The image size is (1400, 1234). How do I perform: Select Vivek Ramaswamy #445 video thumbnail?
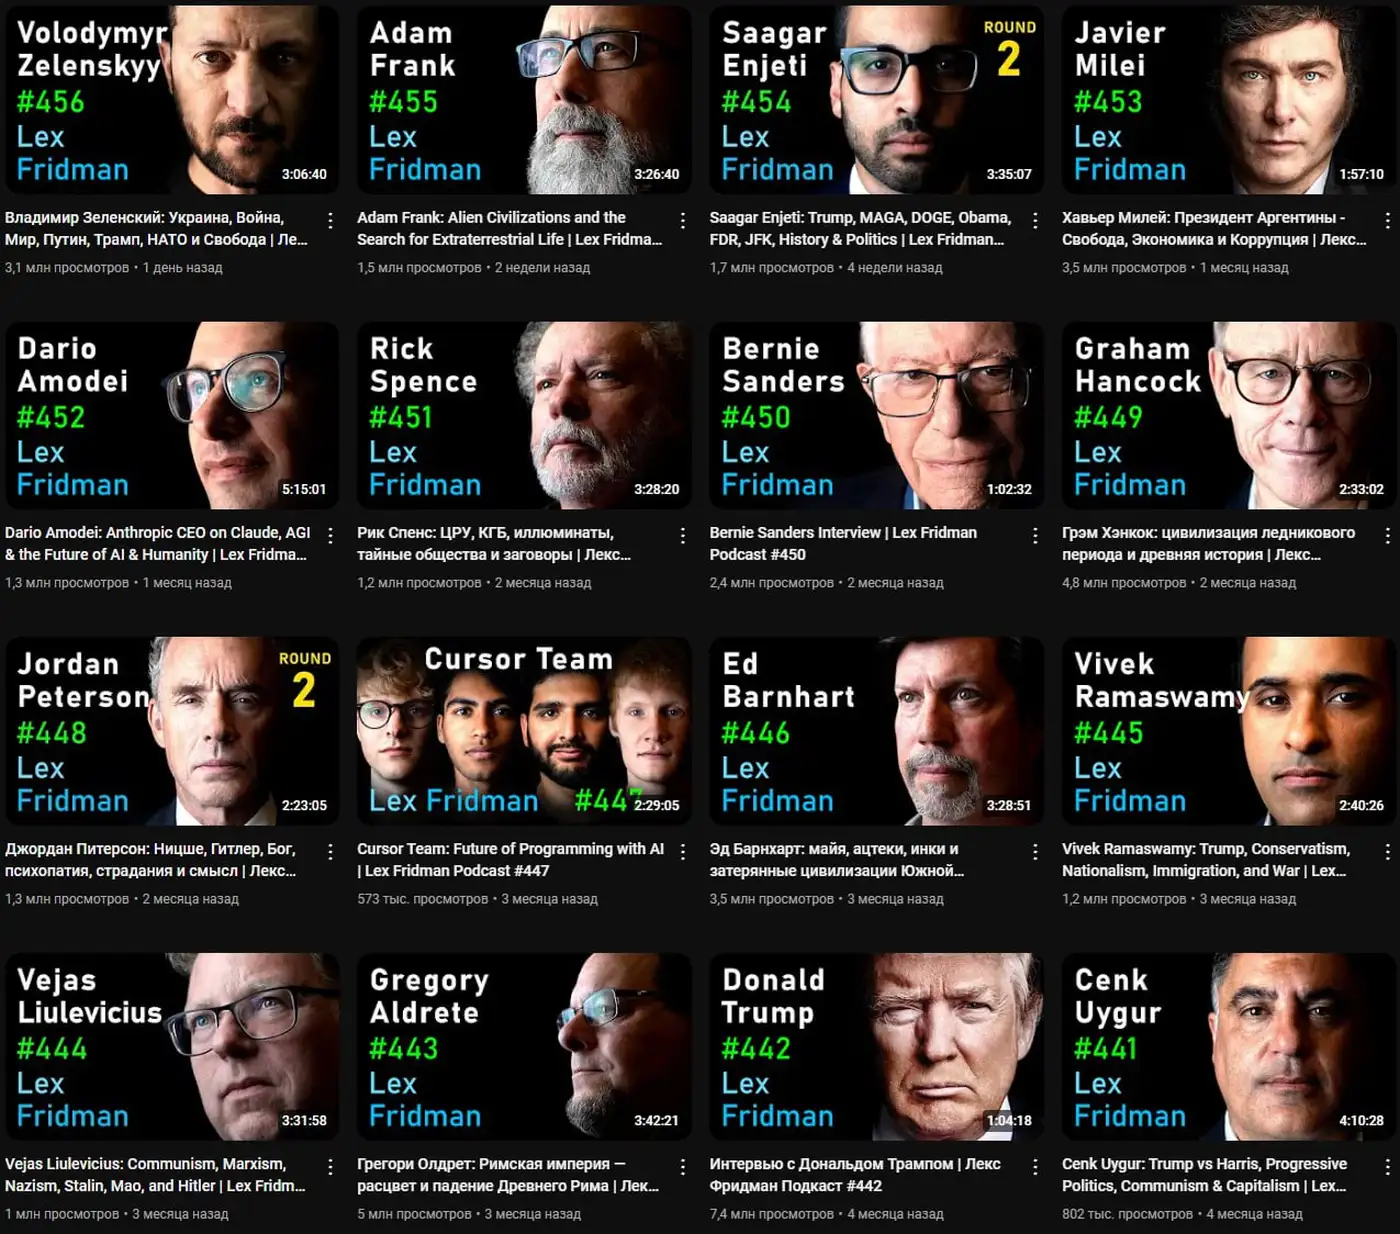(x=1229, y=731)
